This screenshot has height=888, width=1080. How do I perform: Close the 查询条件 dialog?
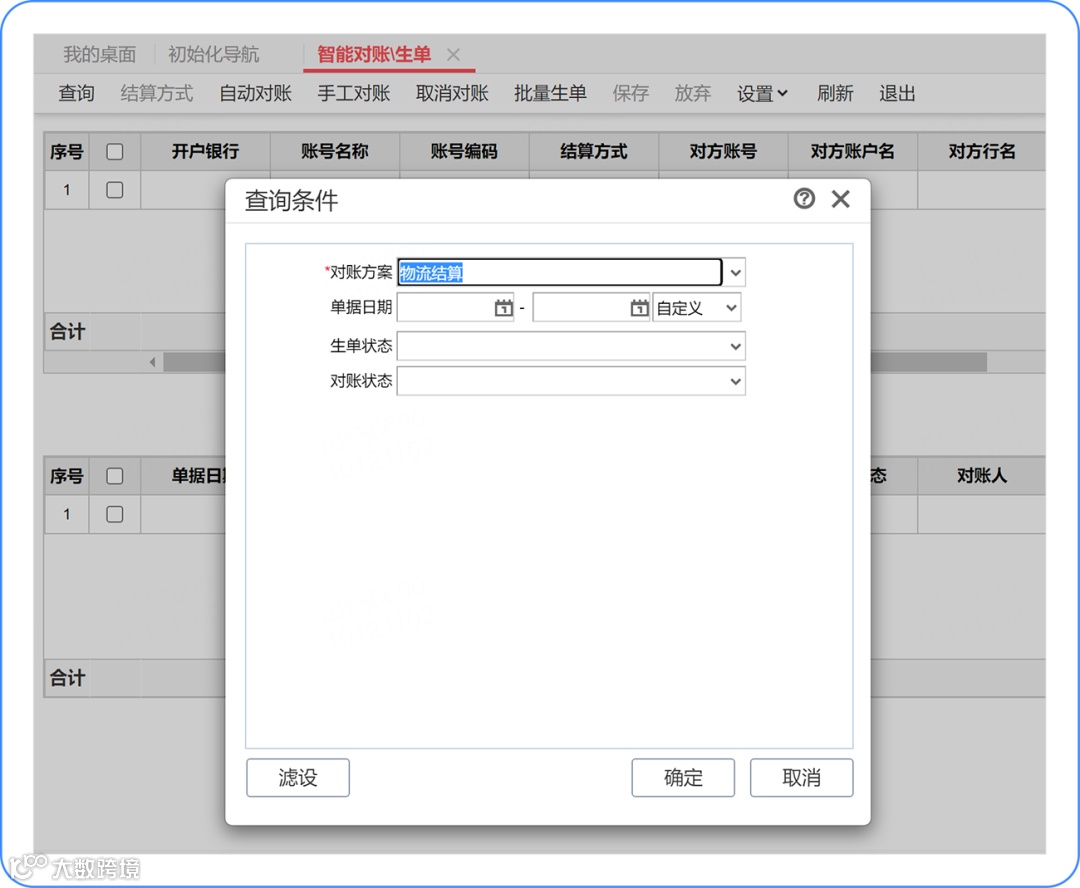[x=840, y=199]
